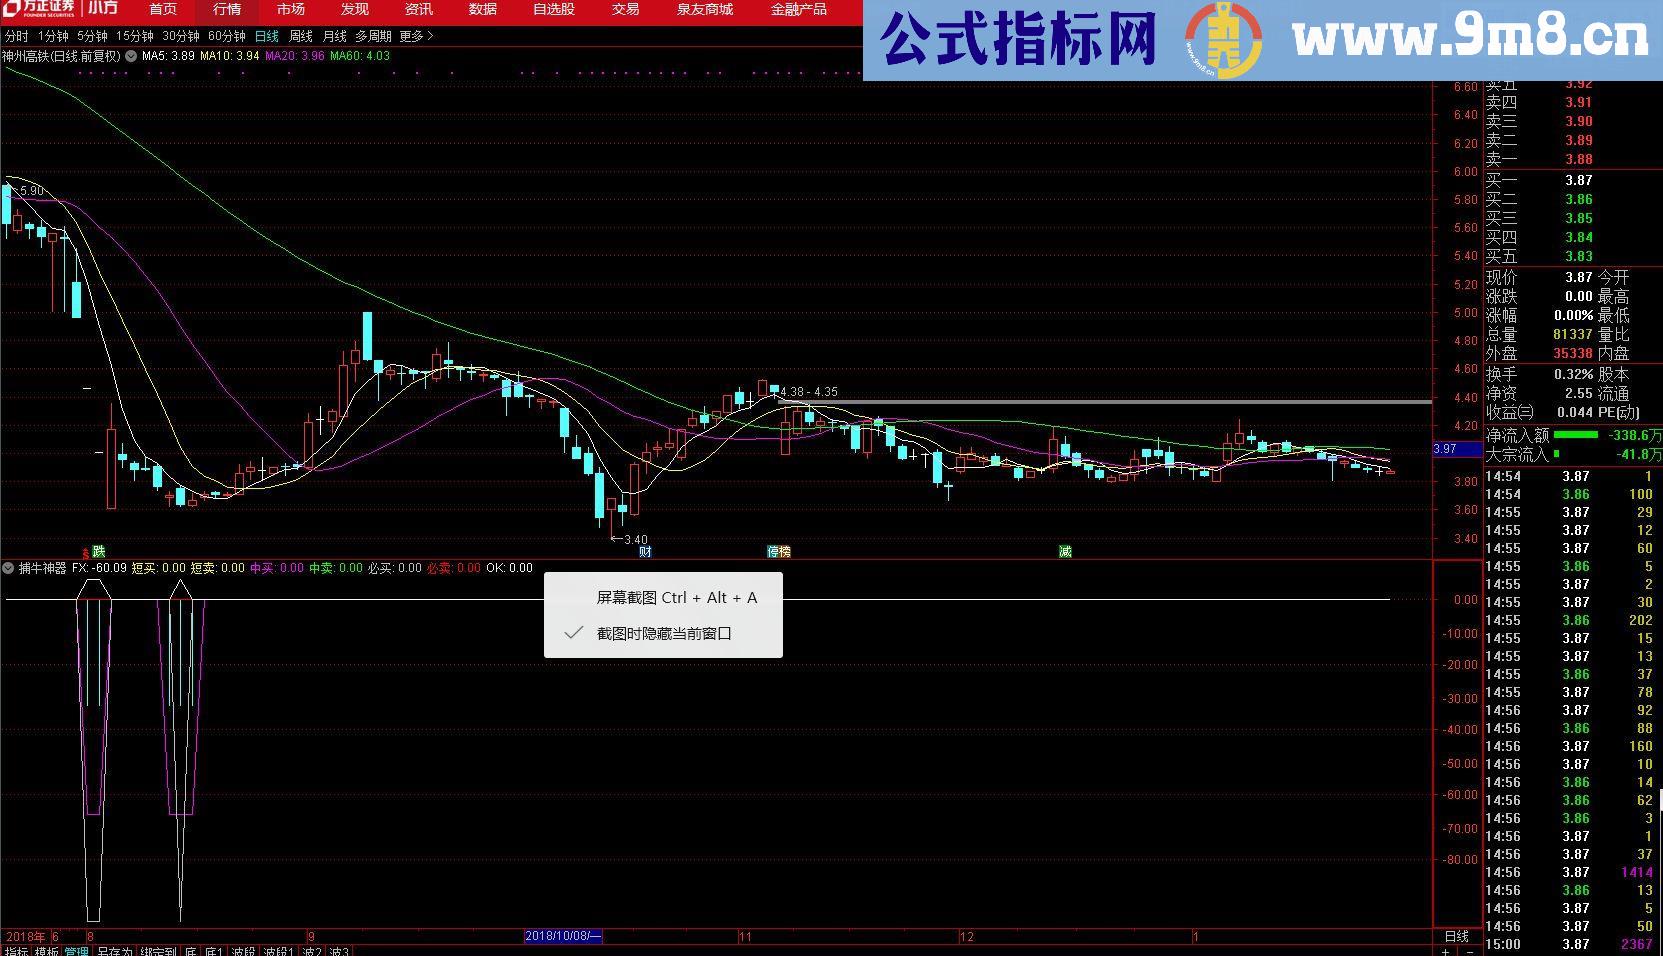Switch to the 行情 quotes tab

[x=227, y=9]
